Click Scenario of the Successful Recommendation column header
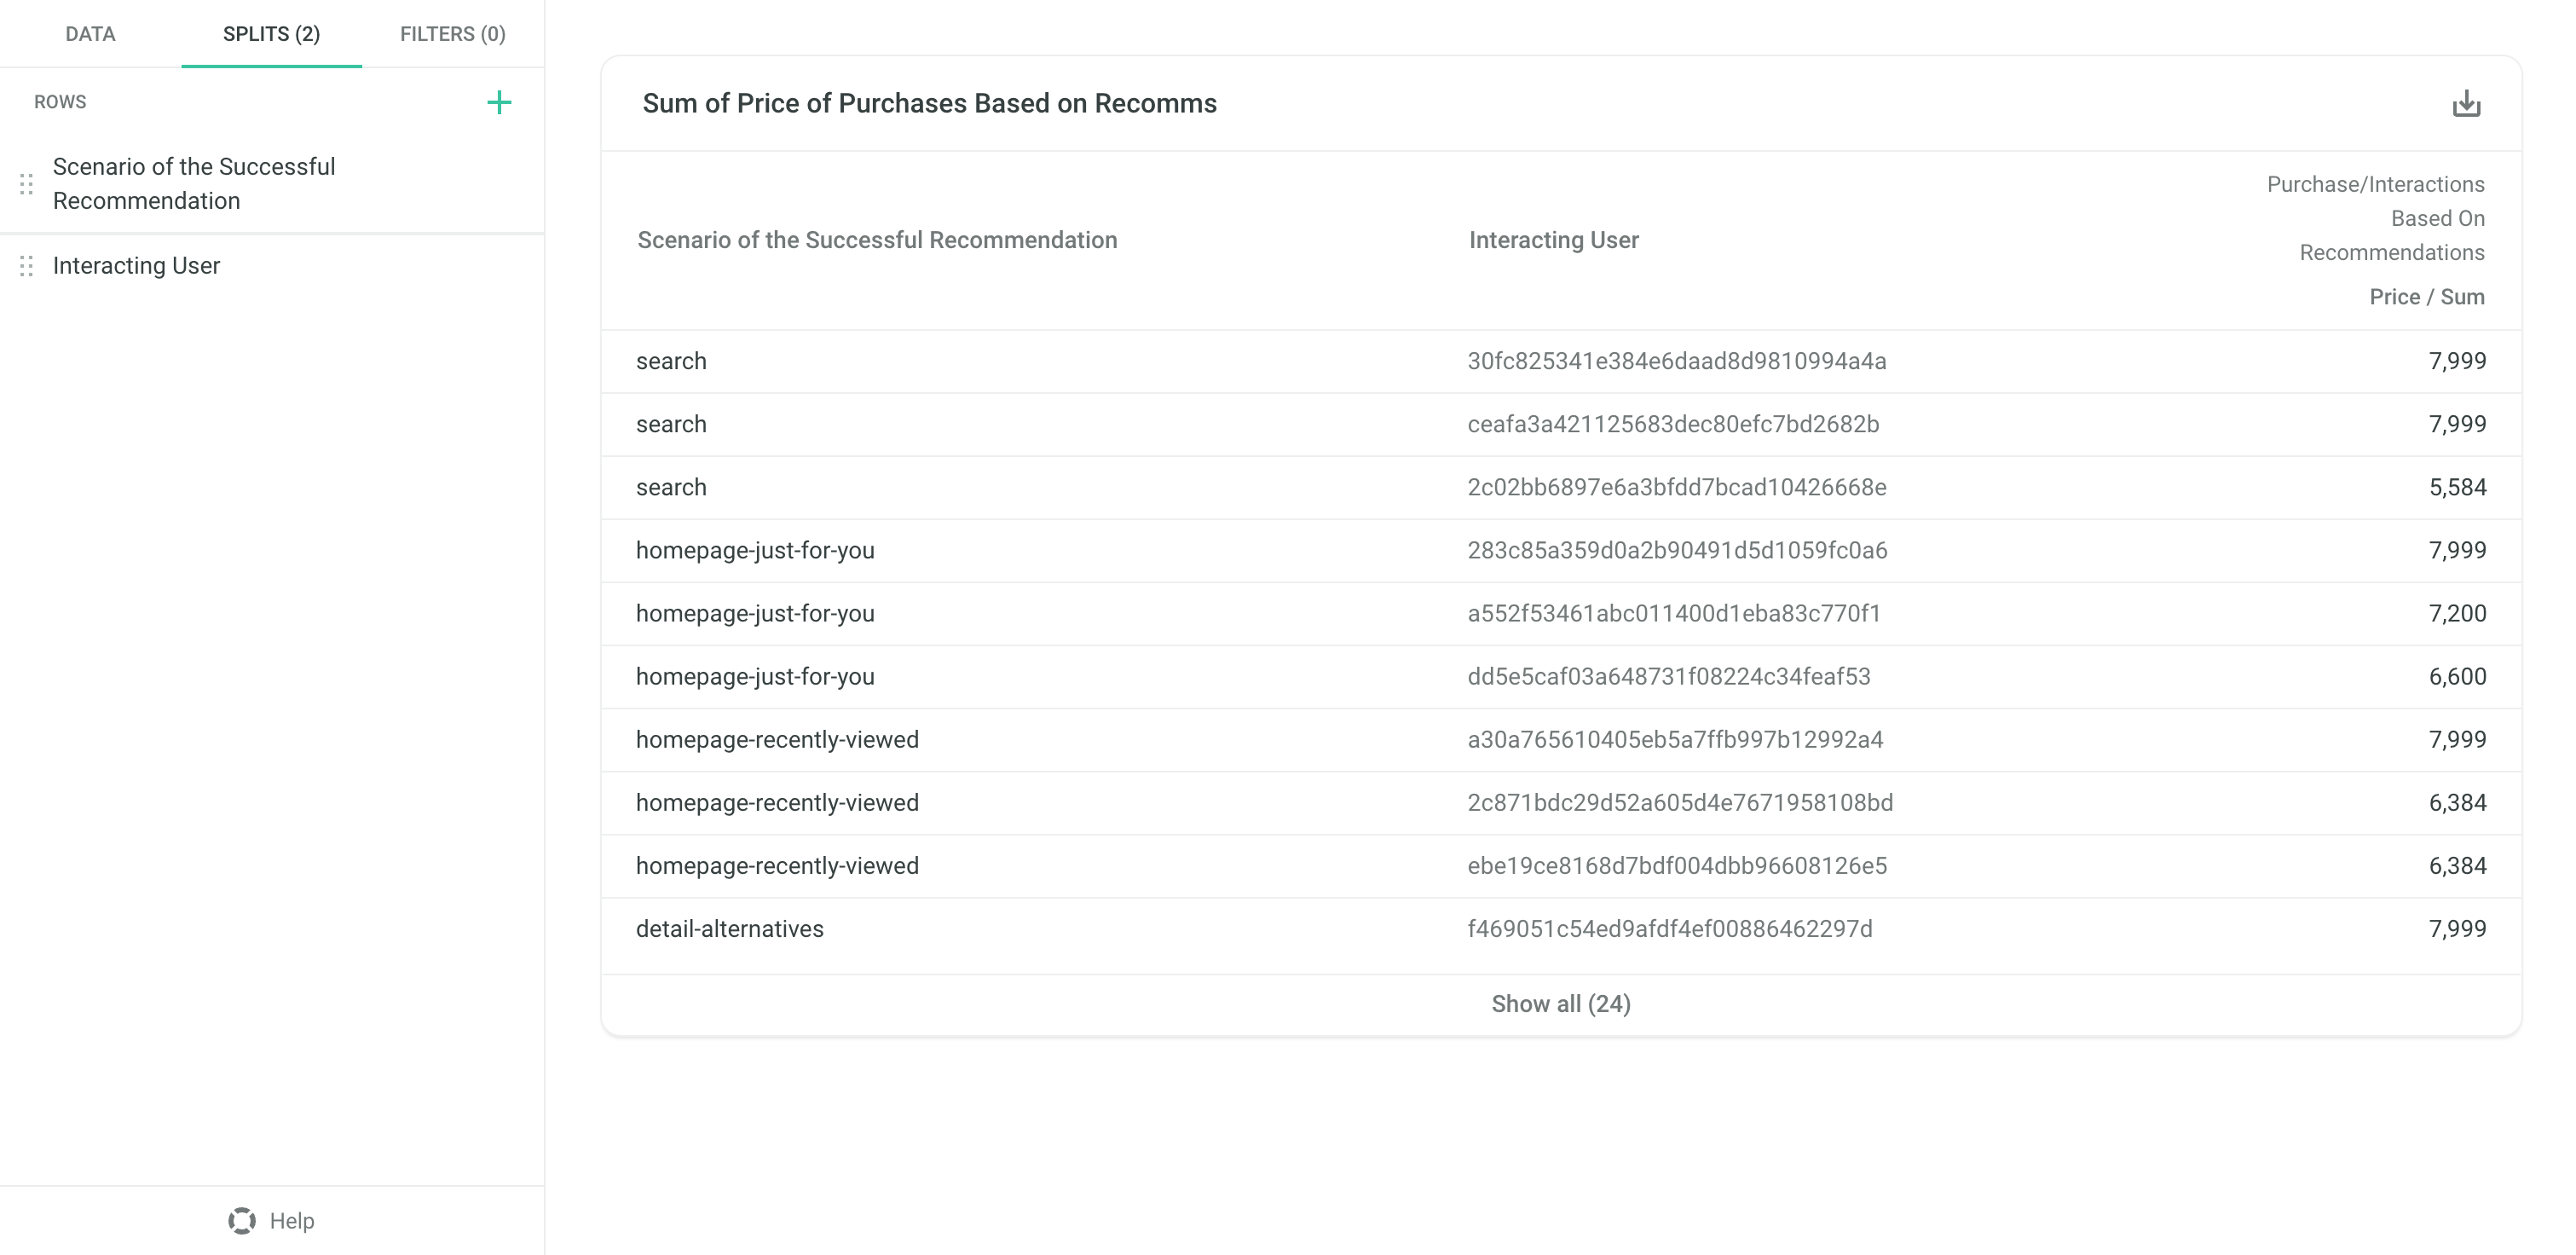The height and width of the screenshot is (1255, 2576). [877, 240]
